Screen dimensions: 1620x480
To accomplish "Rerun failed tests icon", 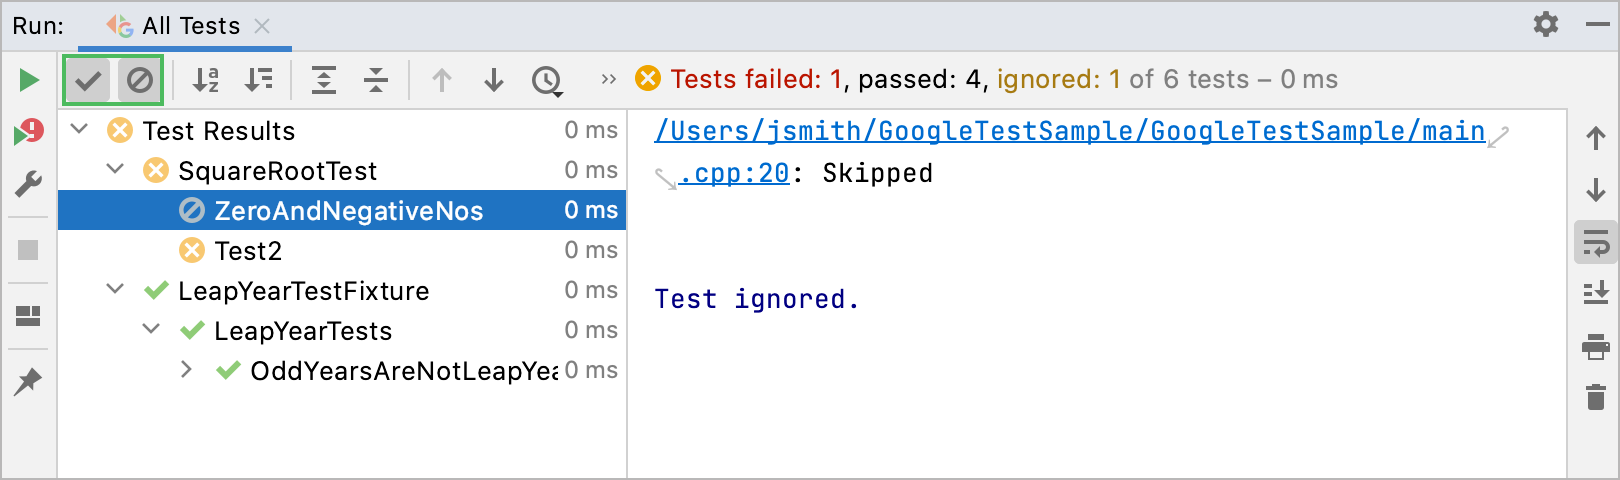I will [x=29, y=132].
